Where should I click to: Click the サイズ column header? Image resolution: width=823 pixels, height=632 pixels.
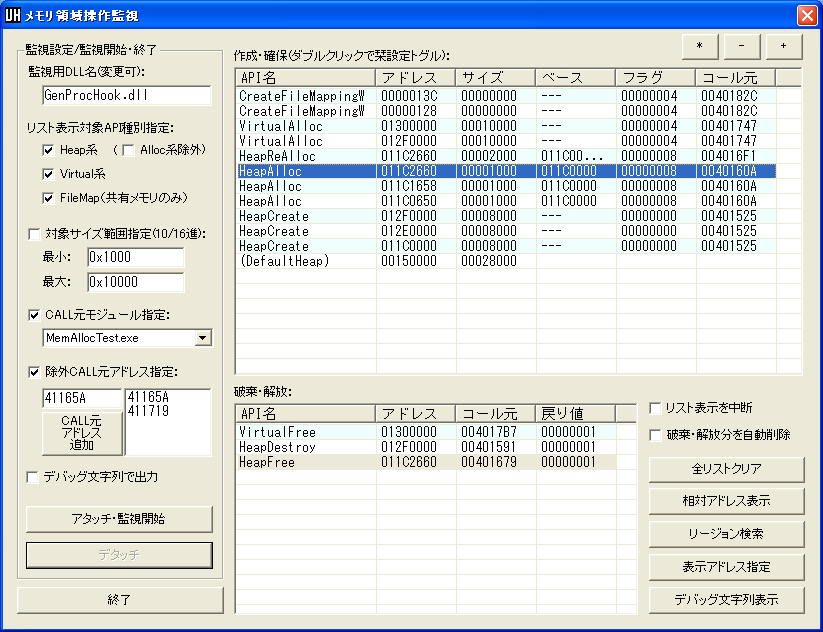(495, 78)
